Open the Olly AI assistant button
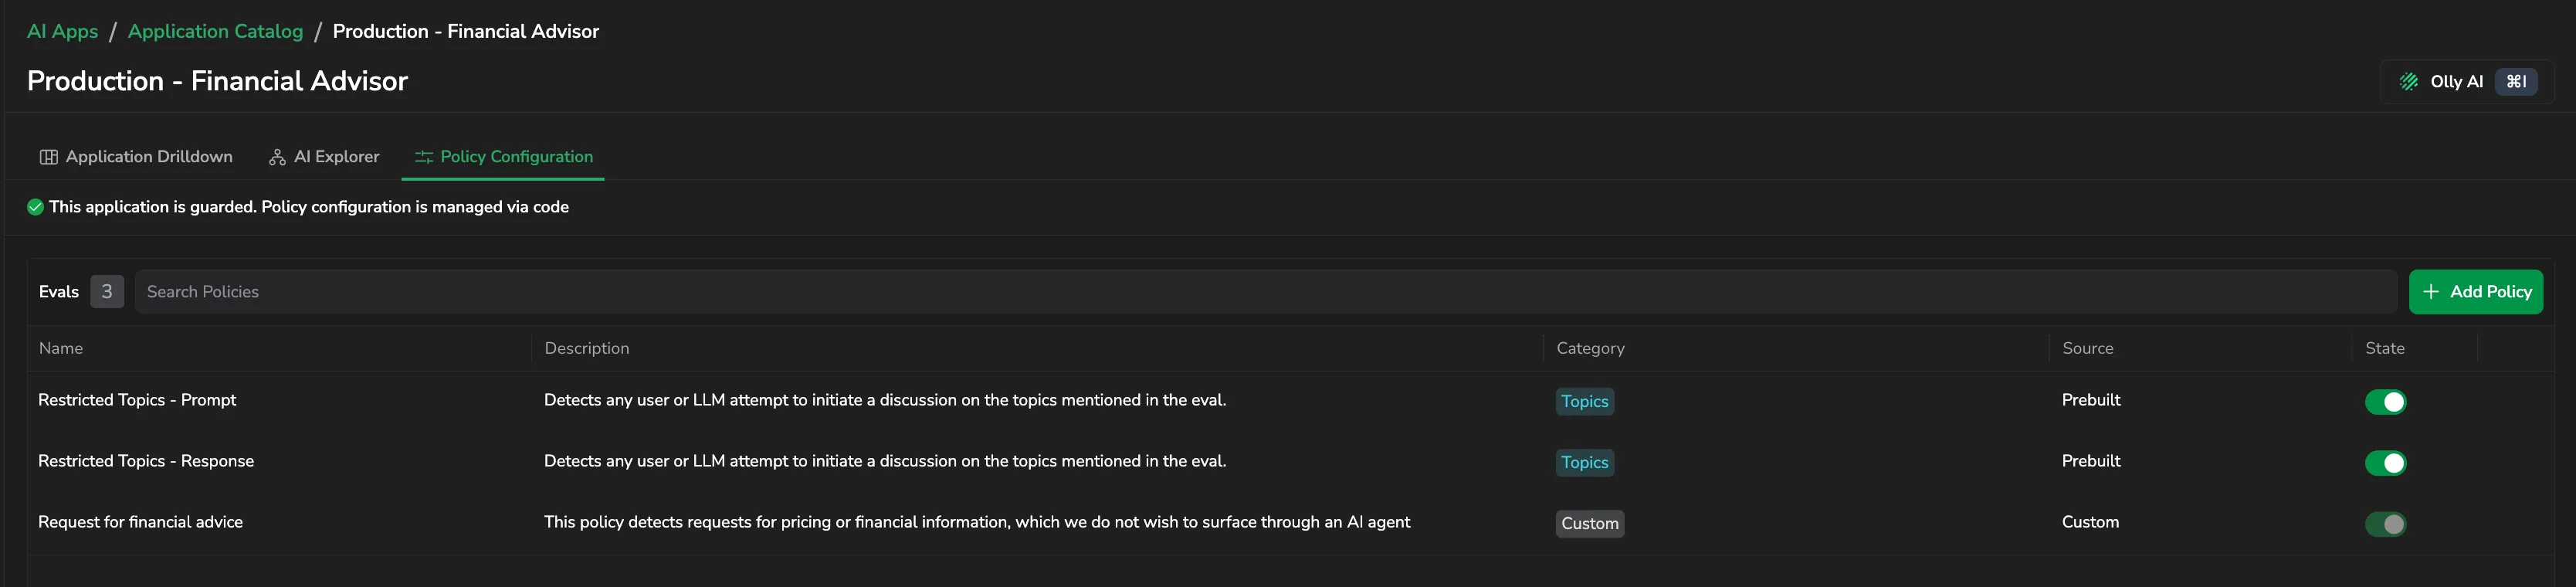2576x587 pixels. coord(2467,82)
